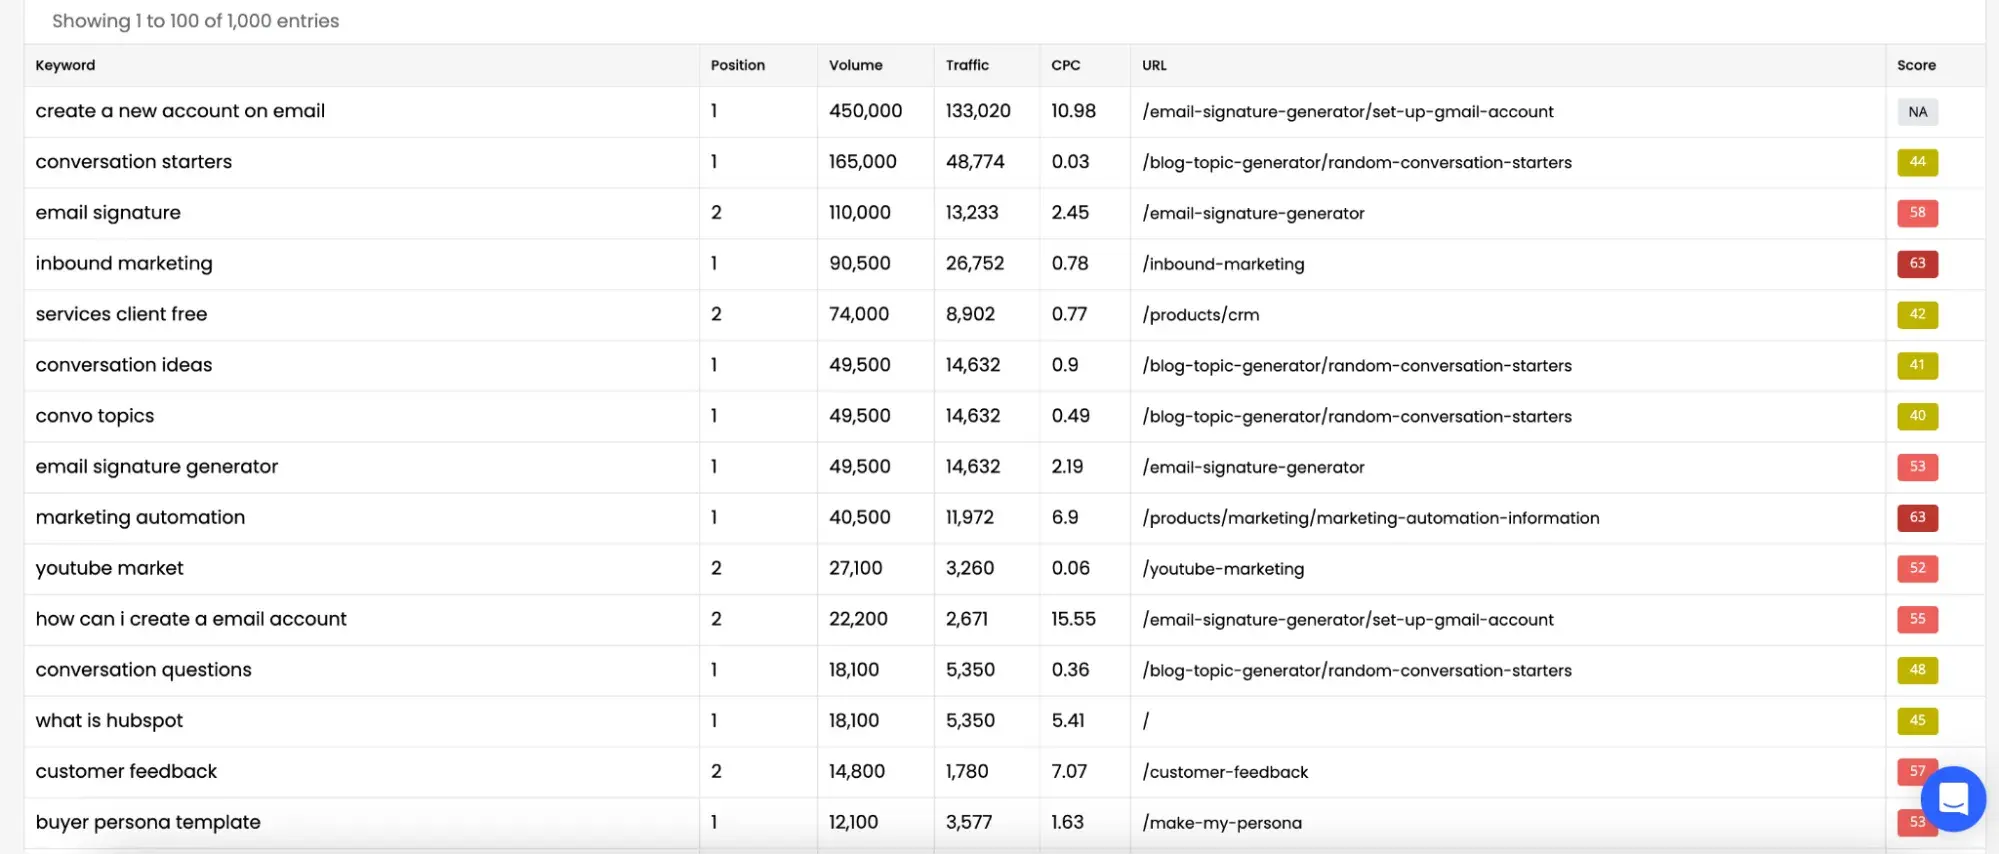Open the /products/crm URL link
Image resolution: width=1999 pixels, height=855 pixels.
tap(1200, 315)
